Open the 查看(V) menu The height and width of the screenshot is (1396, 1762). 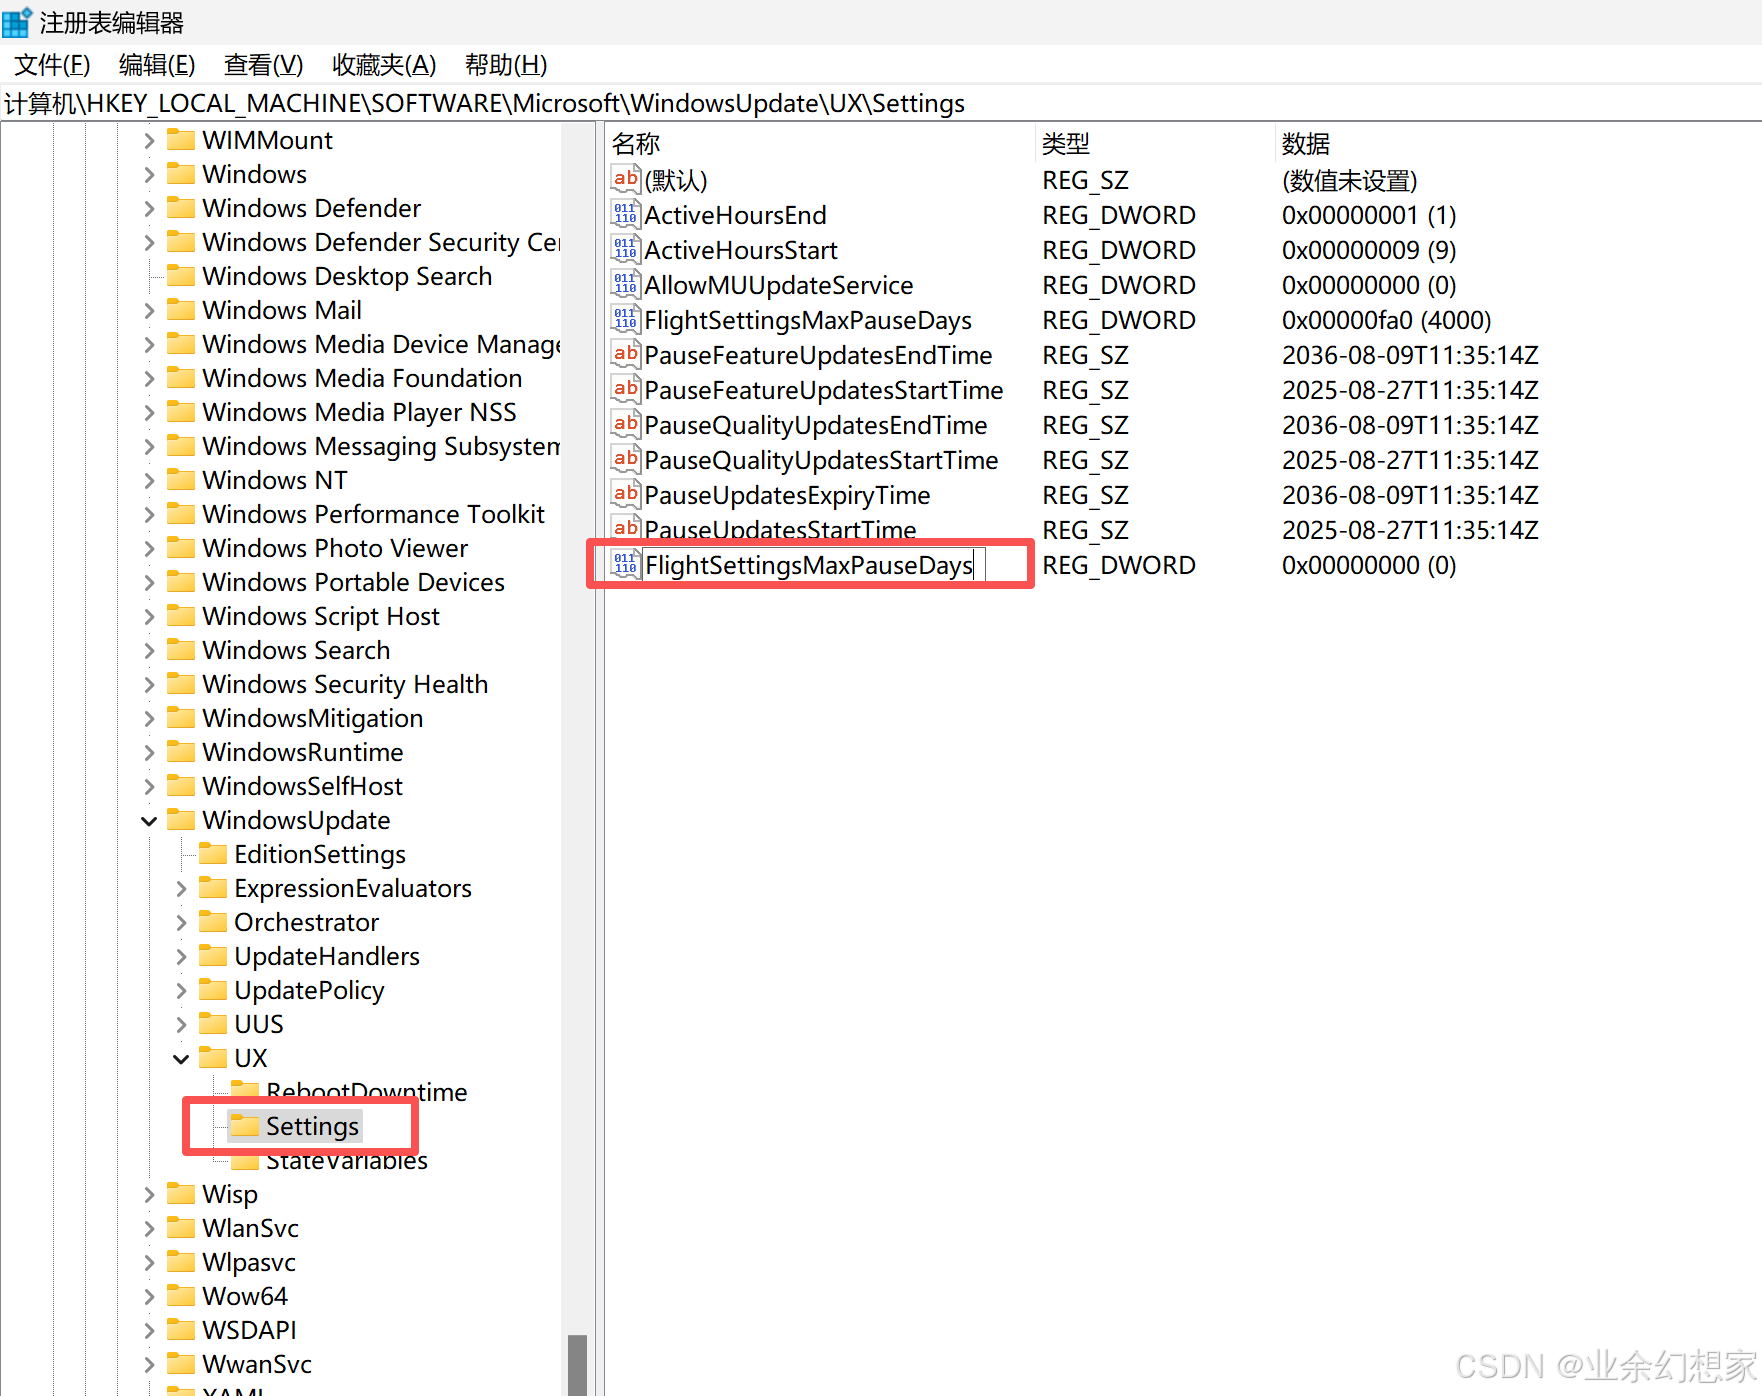tap(264, 65)
